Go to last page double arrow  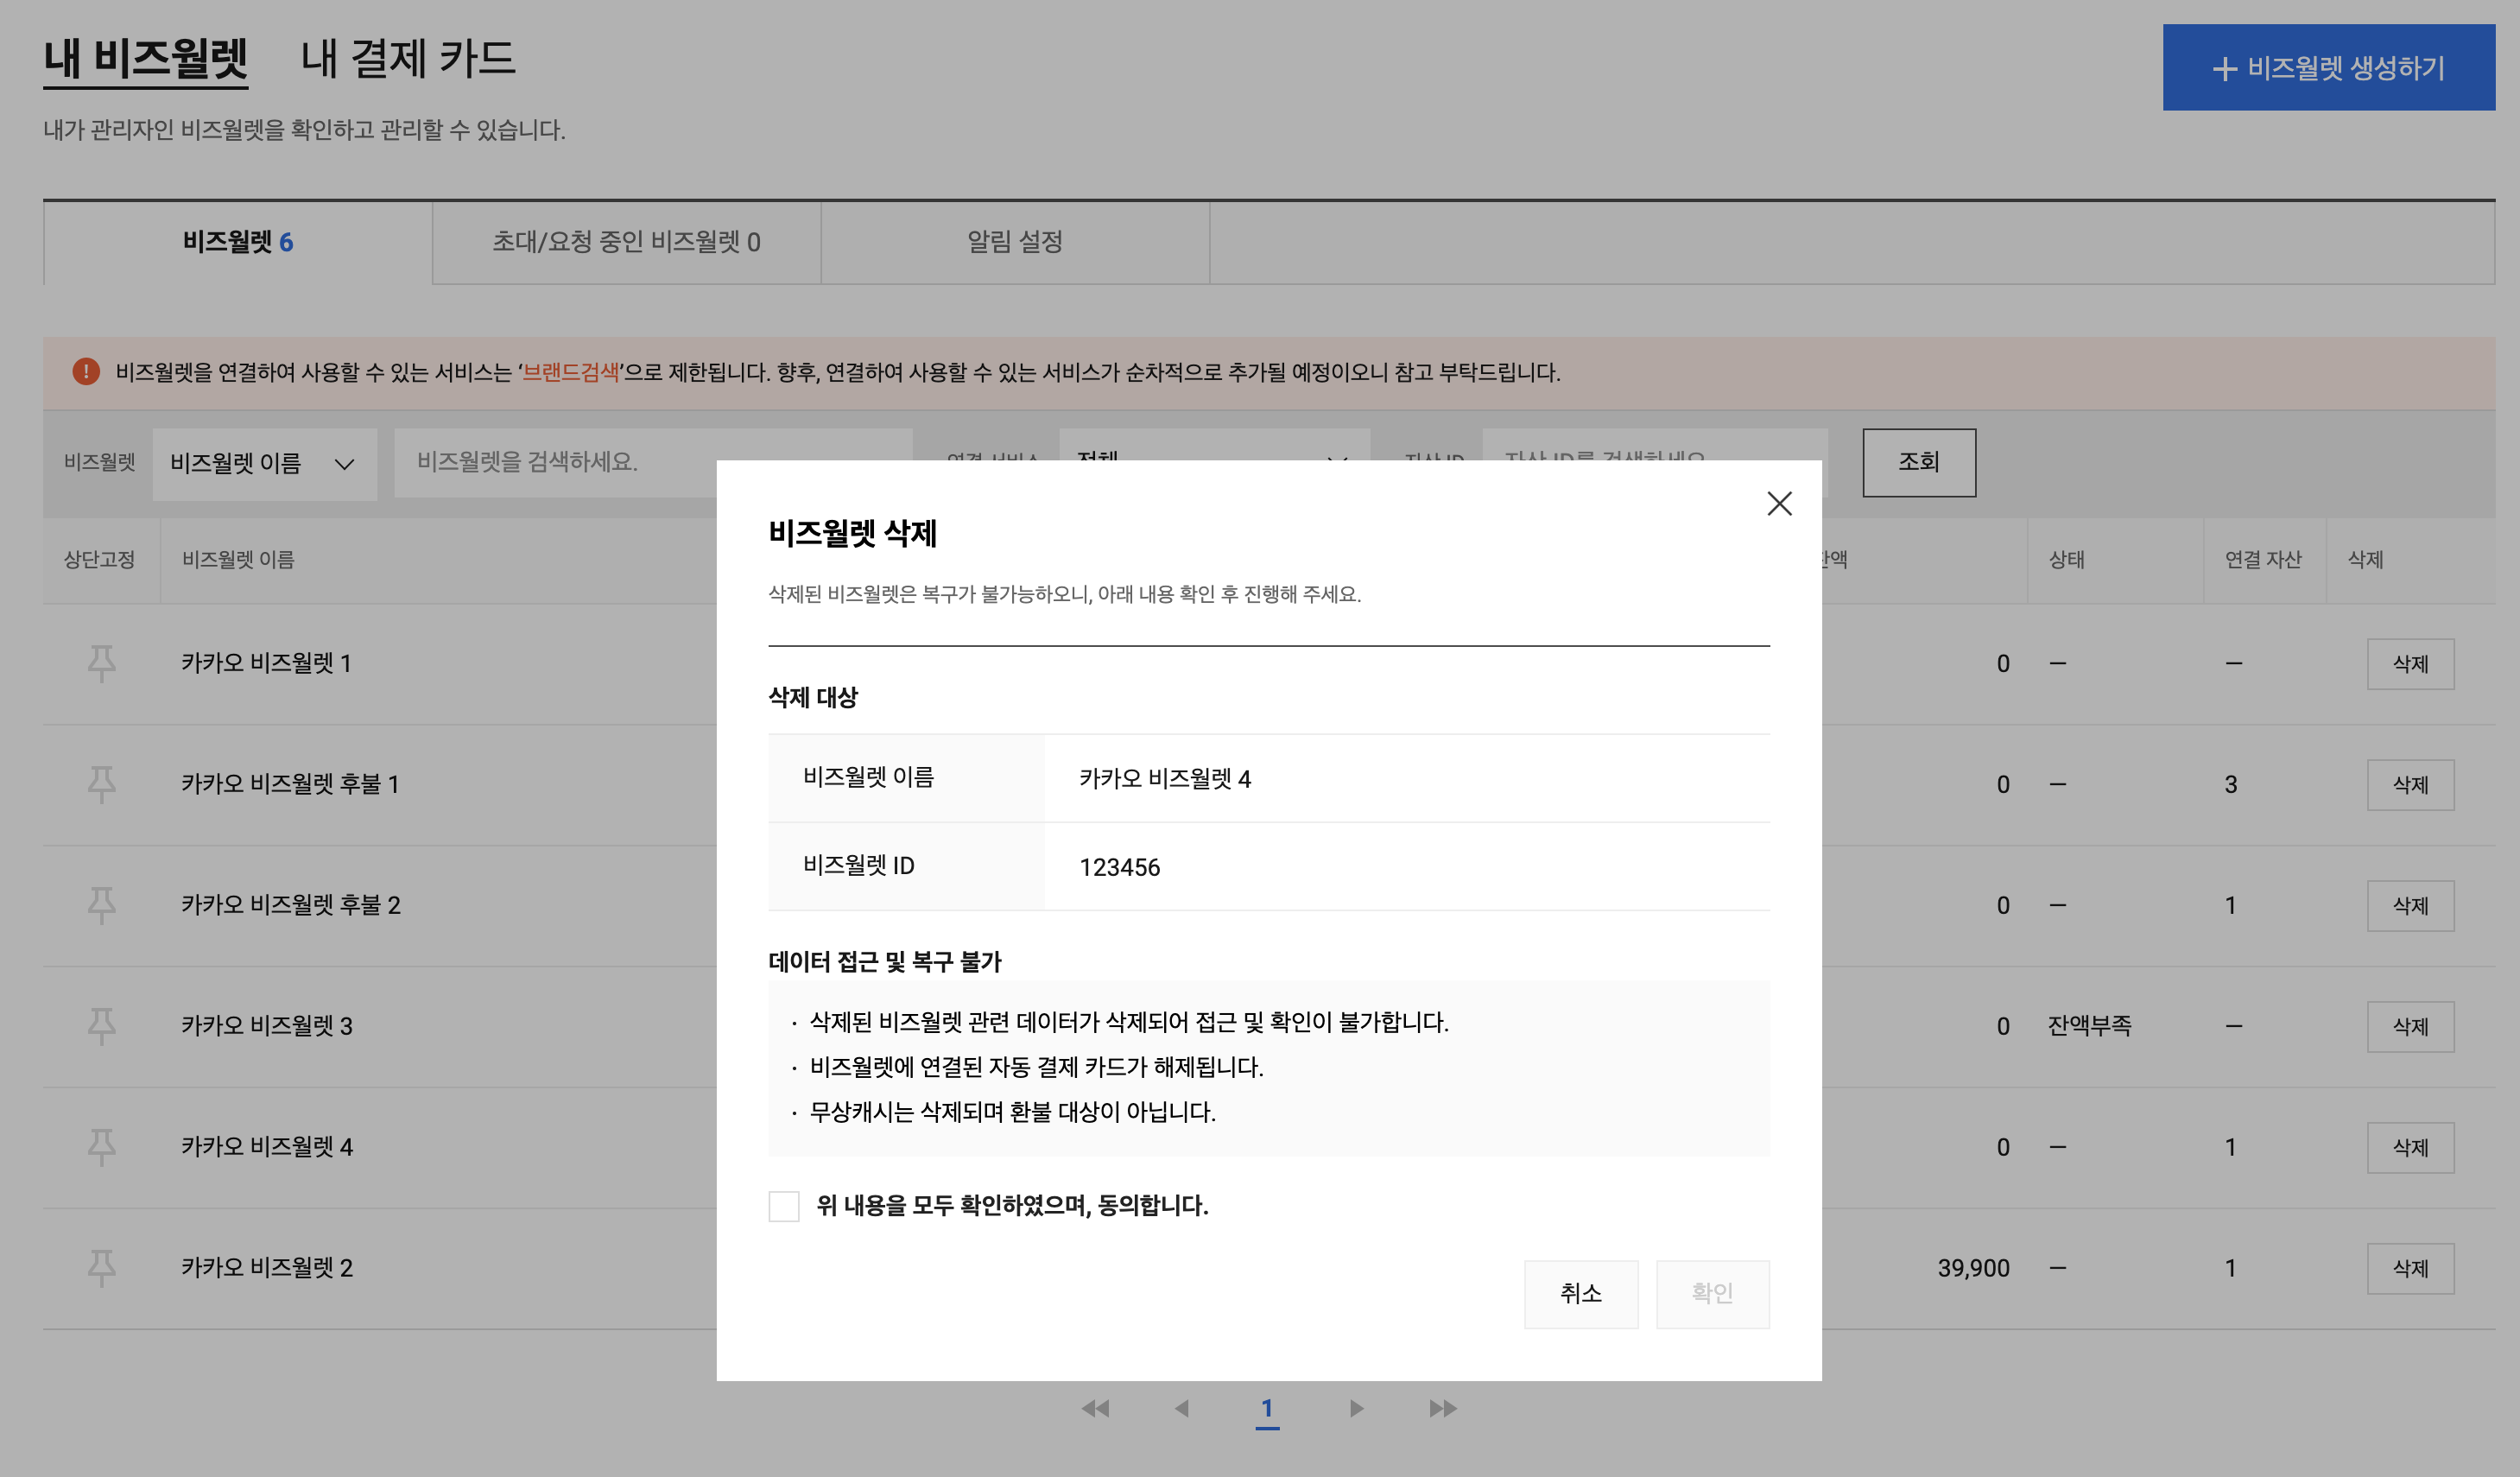pyautogui.click(x=1442, y=1408)
